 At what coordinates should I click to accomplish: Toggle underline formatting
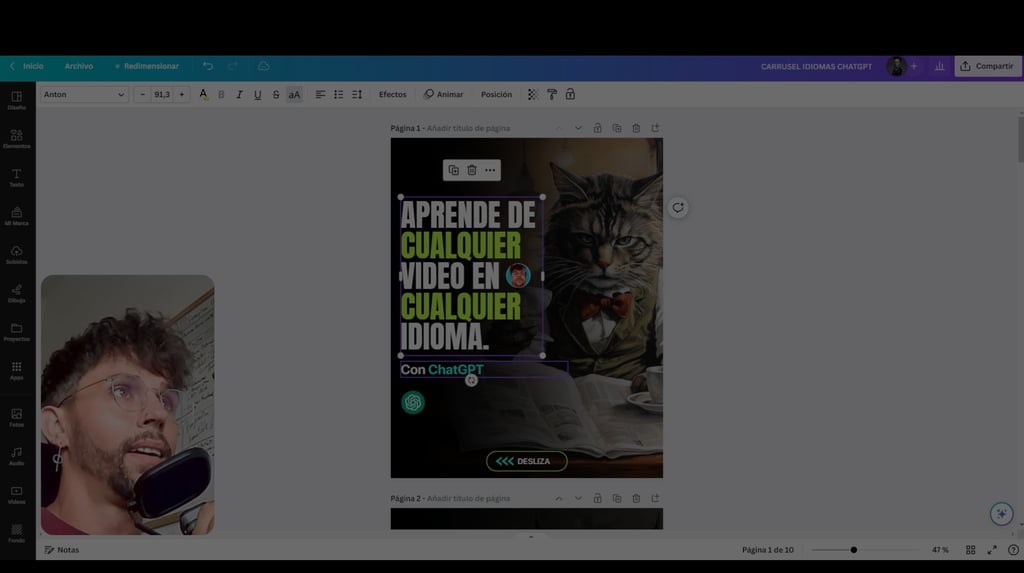click(257, 95)
